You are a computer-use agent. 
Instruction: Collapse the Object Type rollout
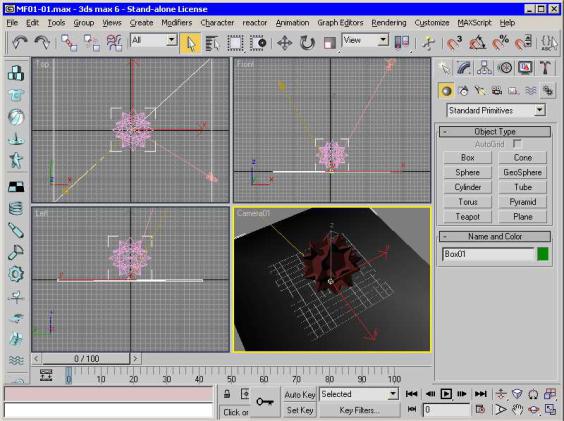(495, 131)
